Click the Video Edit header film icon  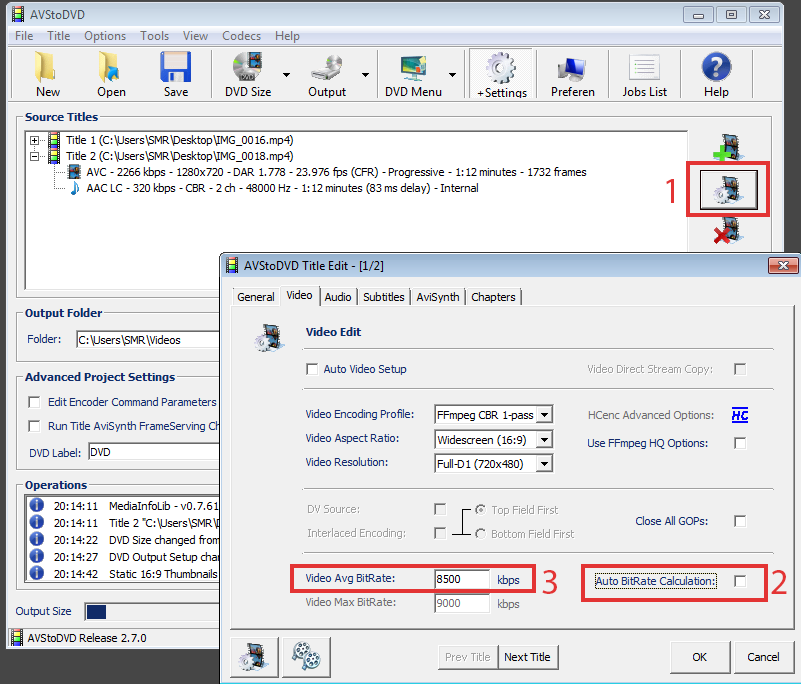click(269, 338)
